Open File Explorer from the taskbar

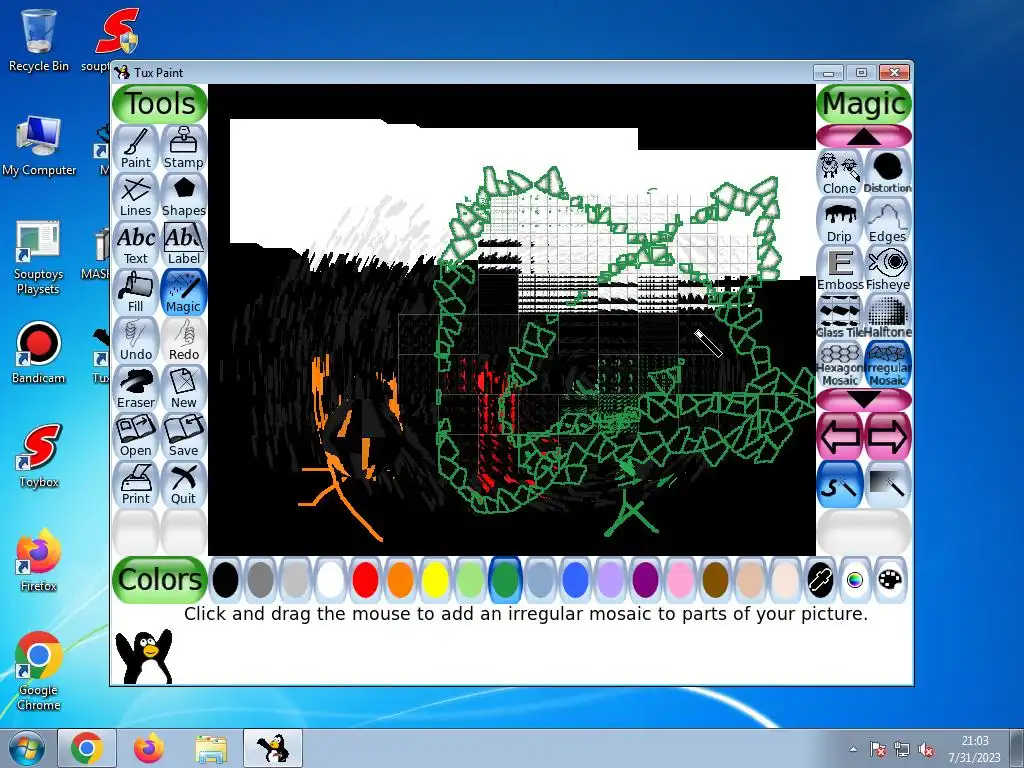211,748
